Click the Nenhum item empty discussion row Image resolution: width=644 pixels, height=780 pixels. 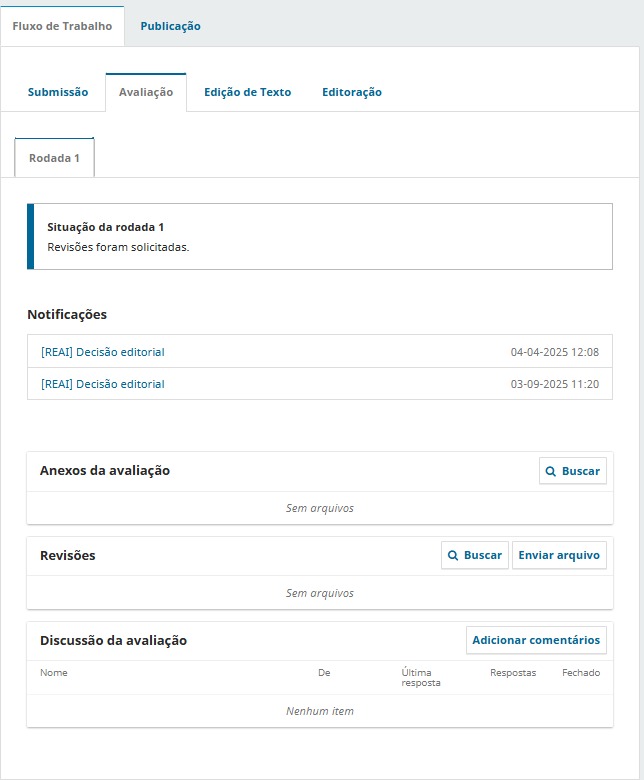click(x=320, y=711)
